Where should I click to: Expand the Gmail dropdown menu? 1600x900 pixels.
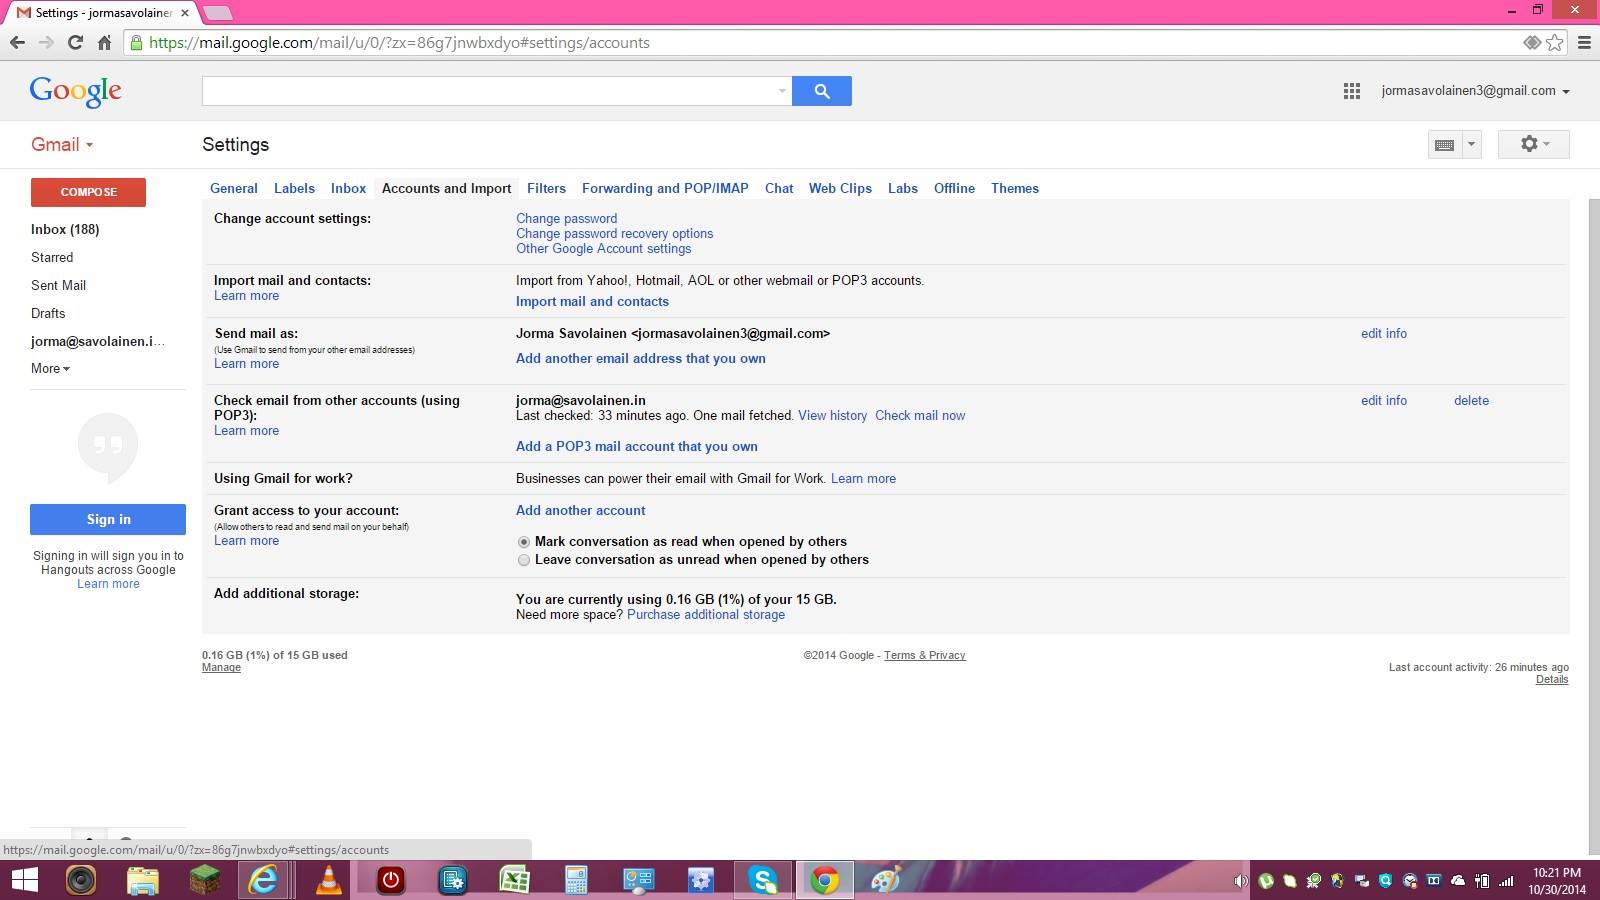coord(62,144)
